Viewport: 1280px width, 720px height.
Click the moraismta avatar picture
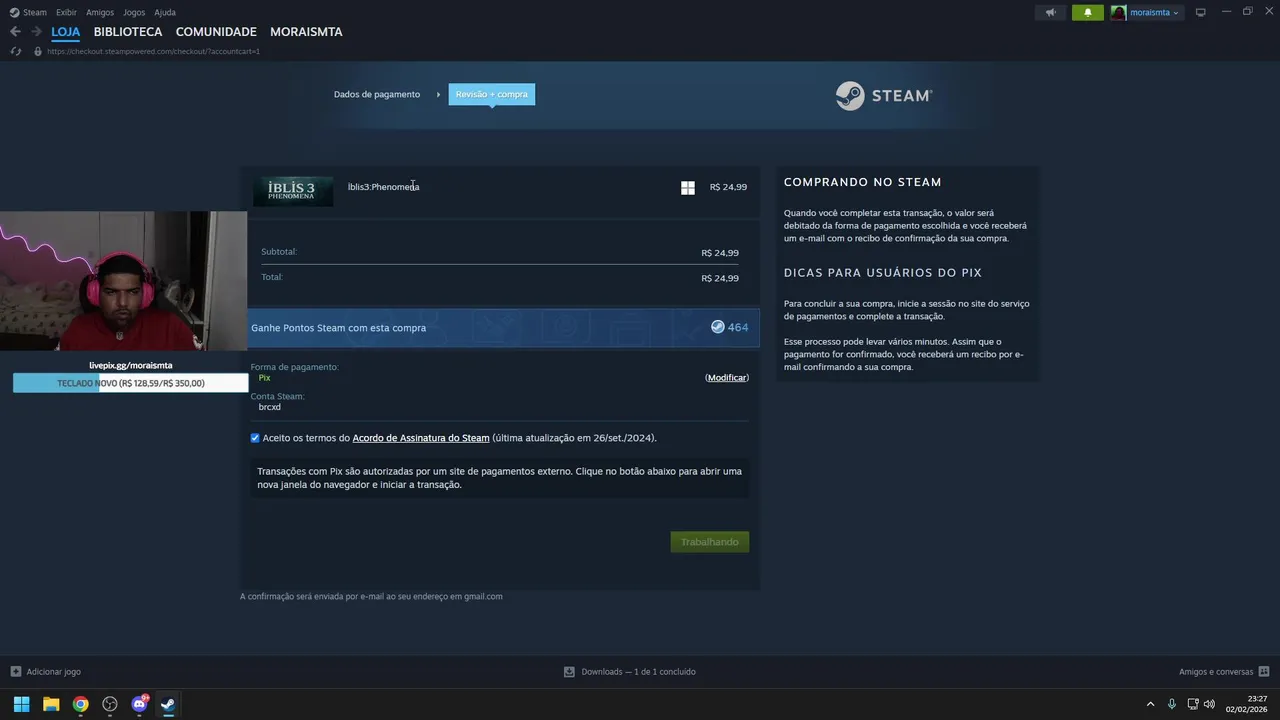[x=1118, y=12]
